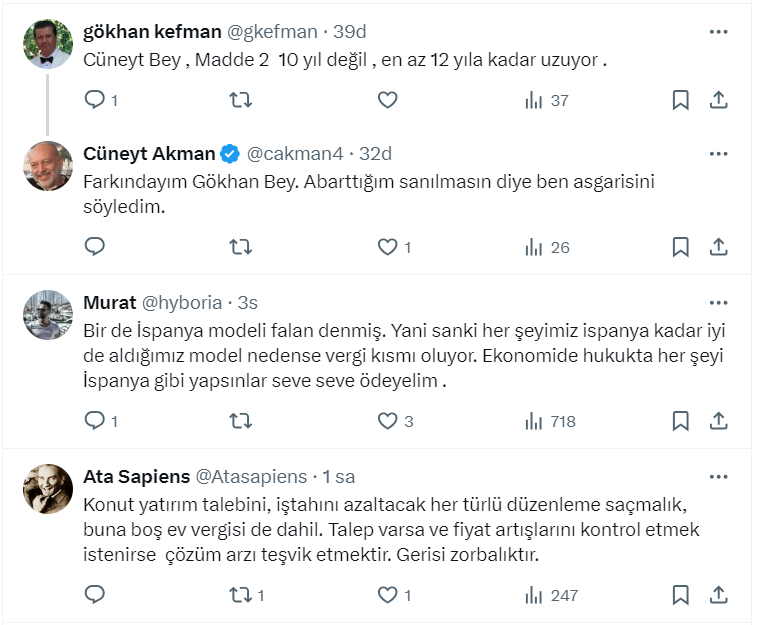Bookmark Ata Sapiens' tweet
This screenshot has height=625, width=760.
(x=680, y=595)
